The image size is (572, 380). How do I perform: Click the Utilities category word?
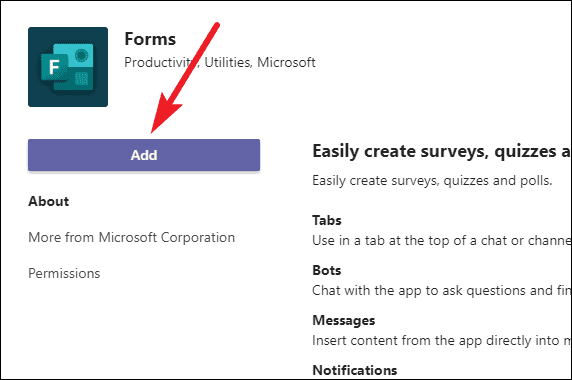click(228, 62)
